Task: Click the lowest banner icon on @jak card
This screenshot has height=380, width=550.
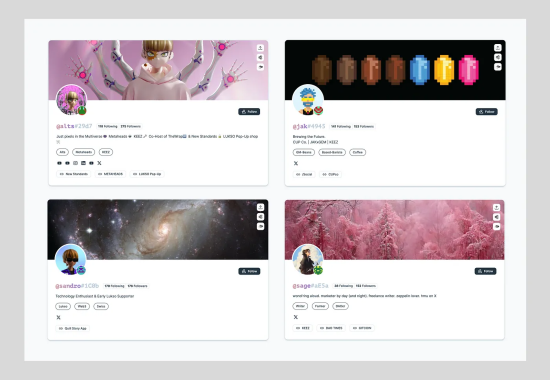Action: coord(498,67)
